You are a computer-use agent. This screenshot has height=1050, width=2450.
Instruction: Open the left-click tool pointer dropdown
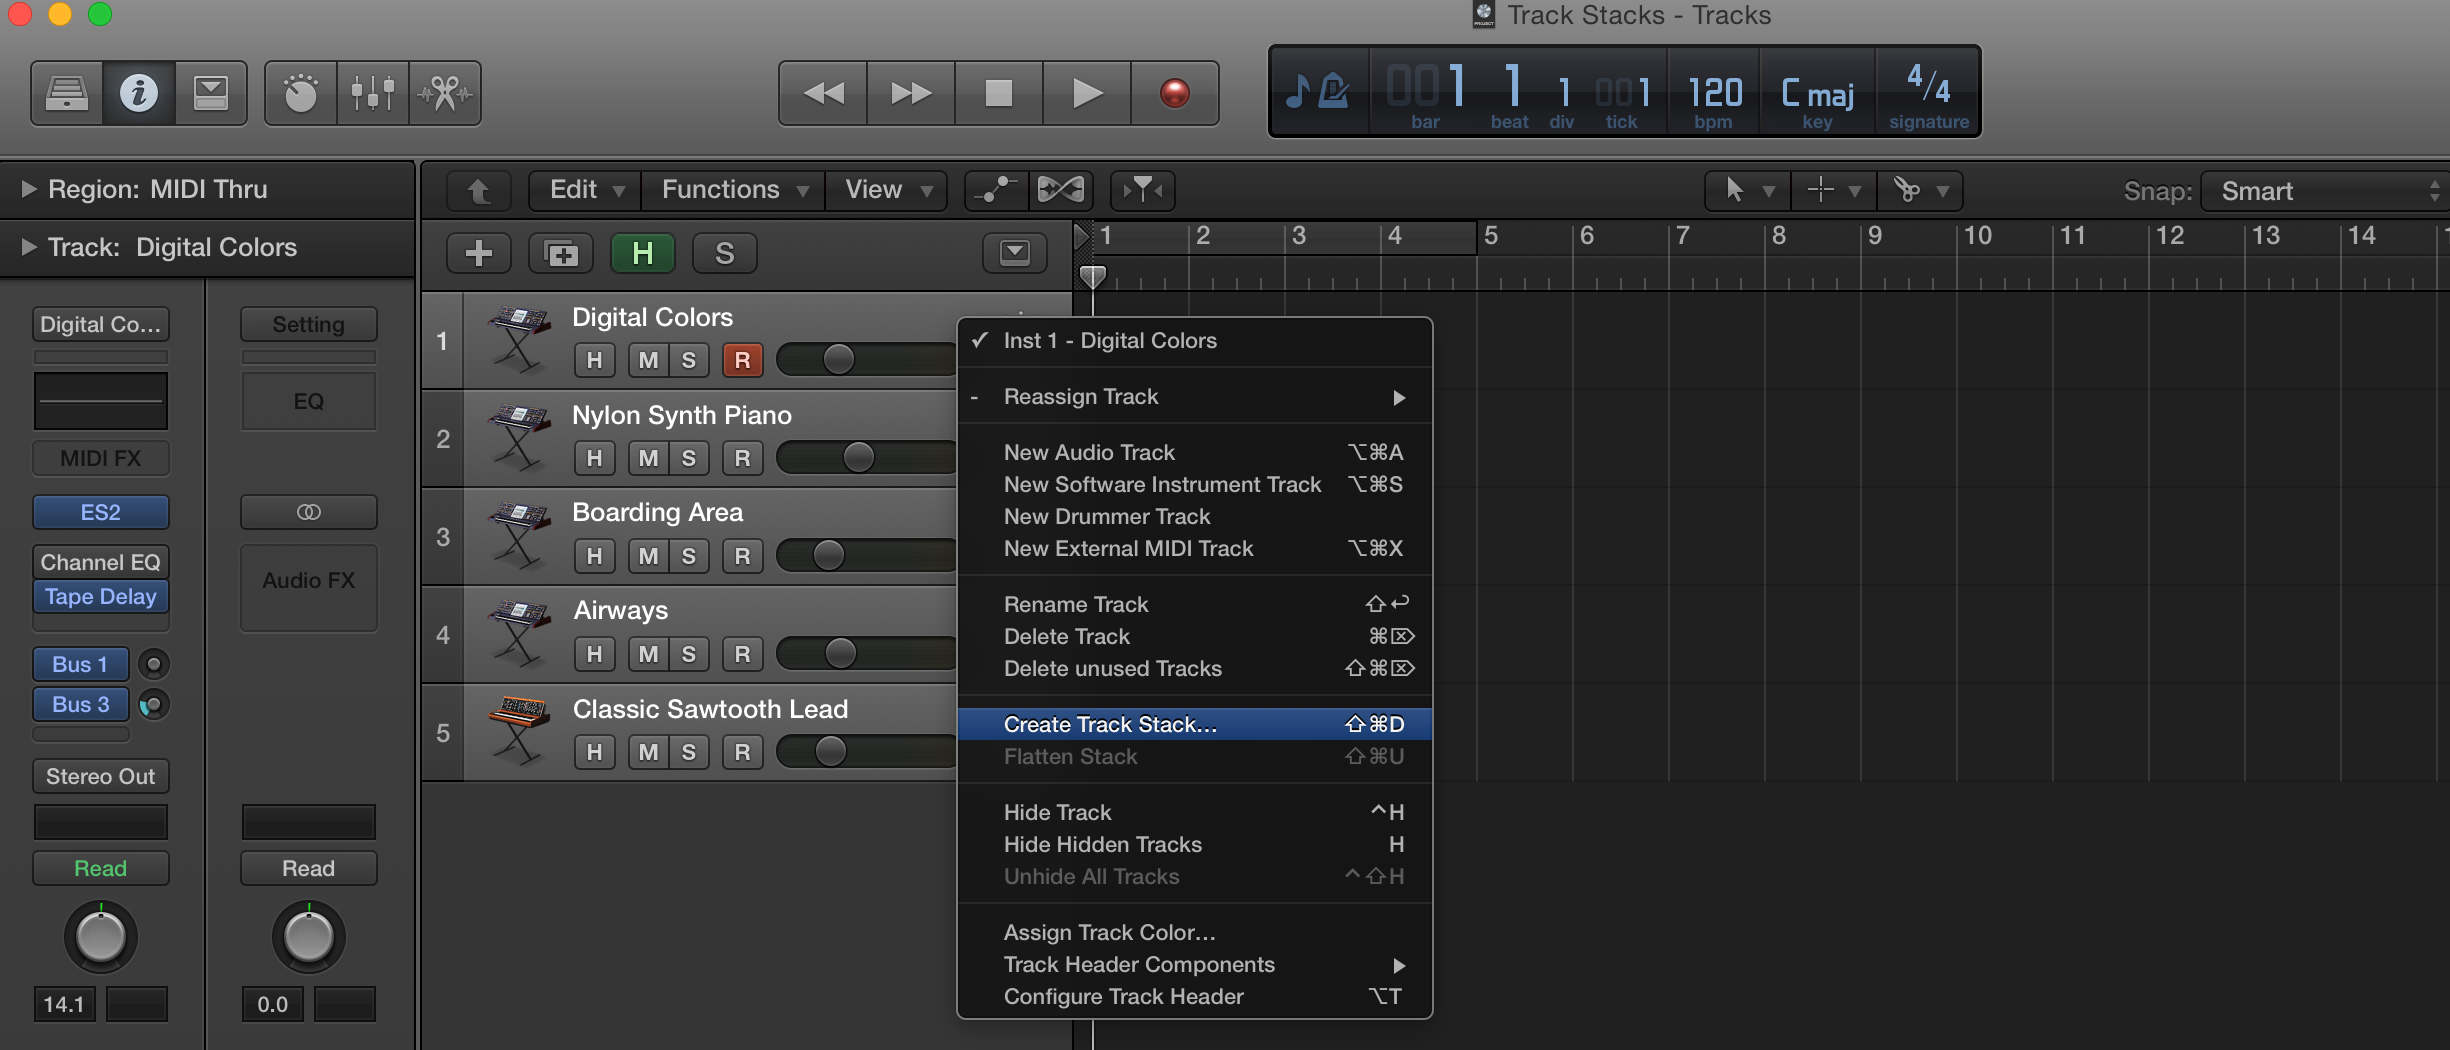tap(1747, 190)
